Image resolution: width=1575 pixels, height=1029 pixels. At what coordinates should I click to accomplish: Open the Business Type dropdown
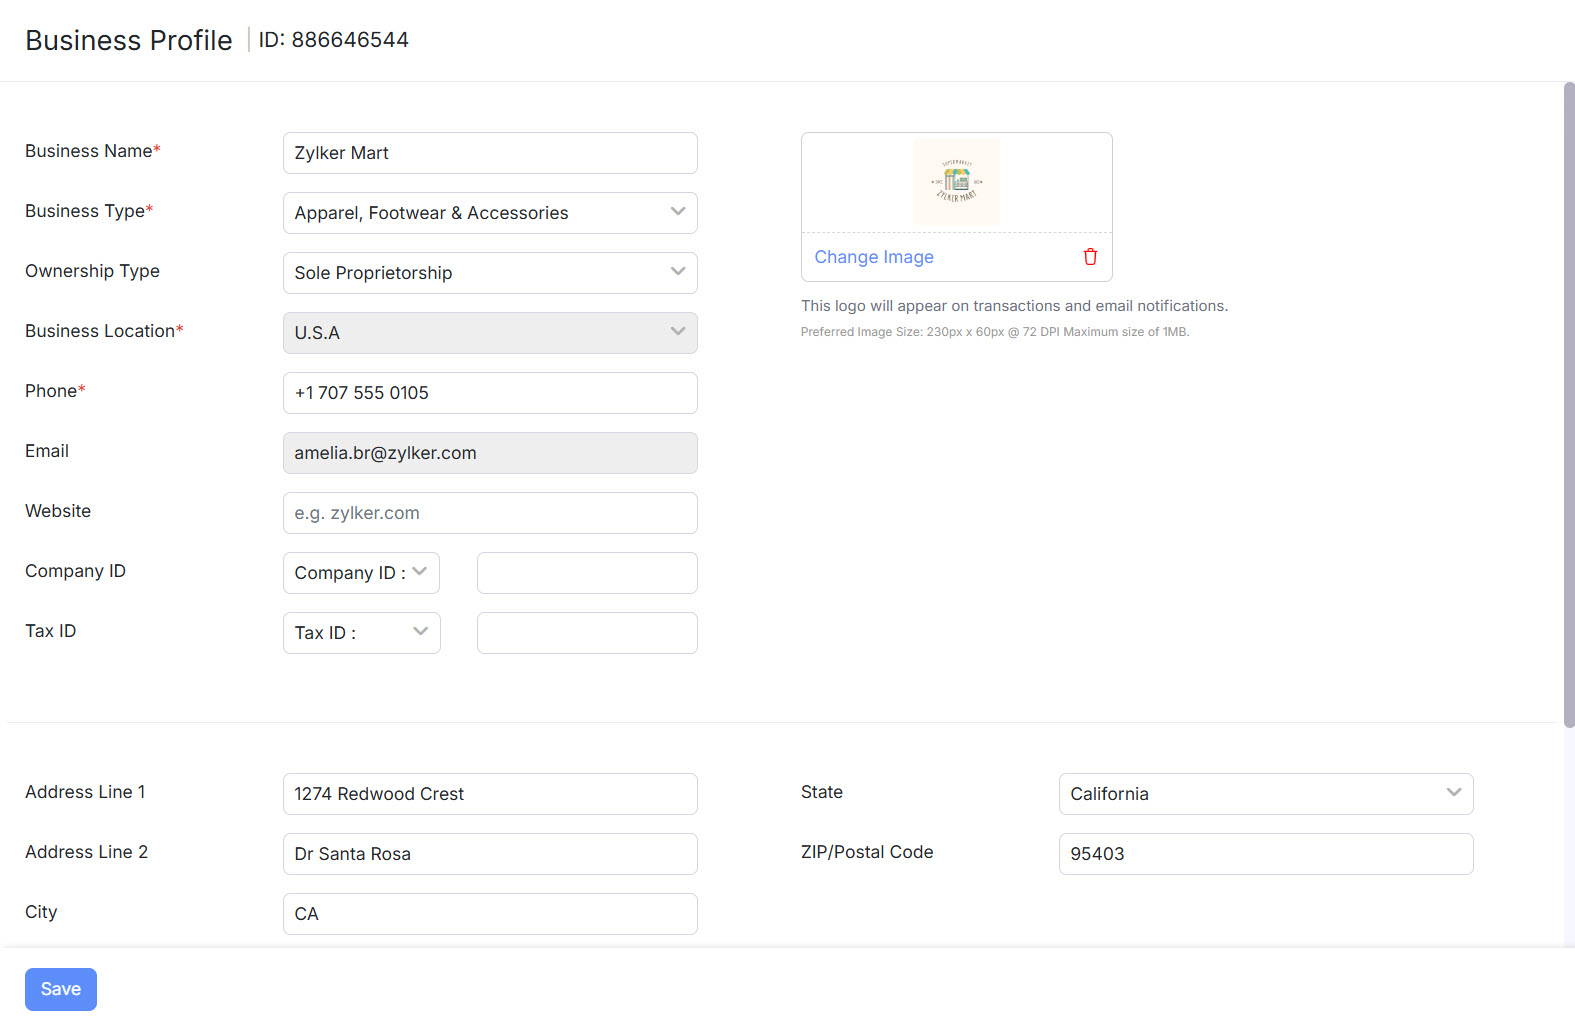coord(490,213)
